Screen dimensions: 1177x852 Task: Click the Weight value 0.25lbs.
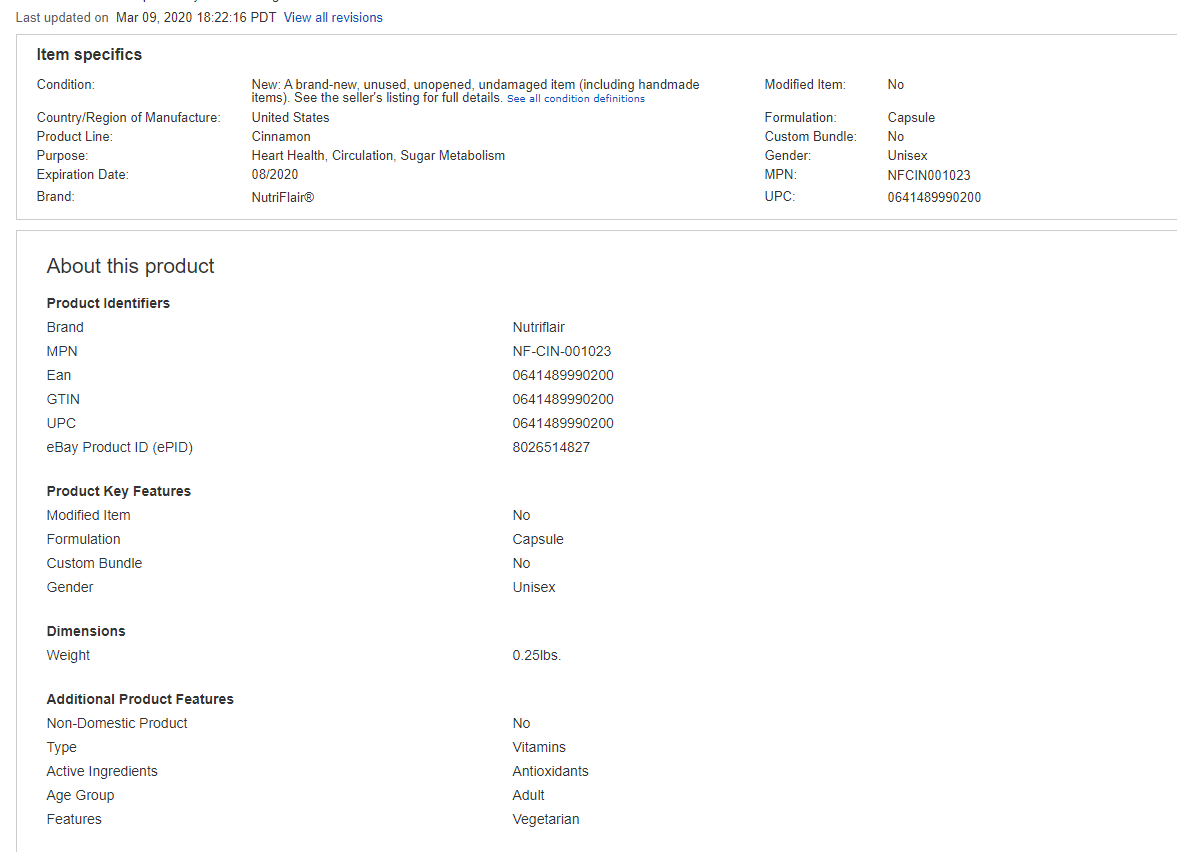click(x=537, y=655)
